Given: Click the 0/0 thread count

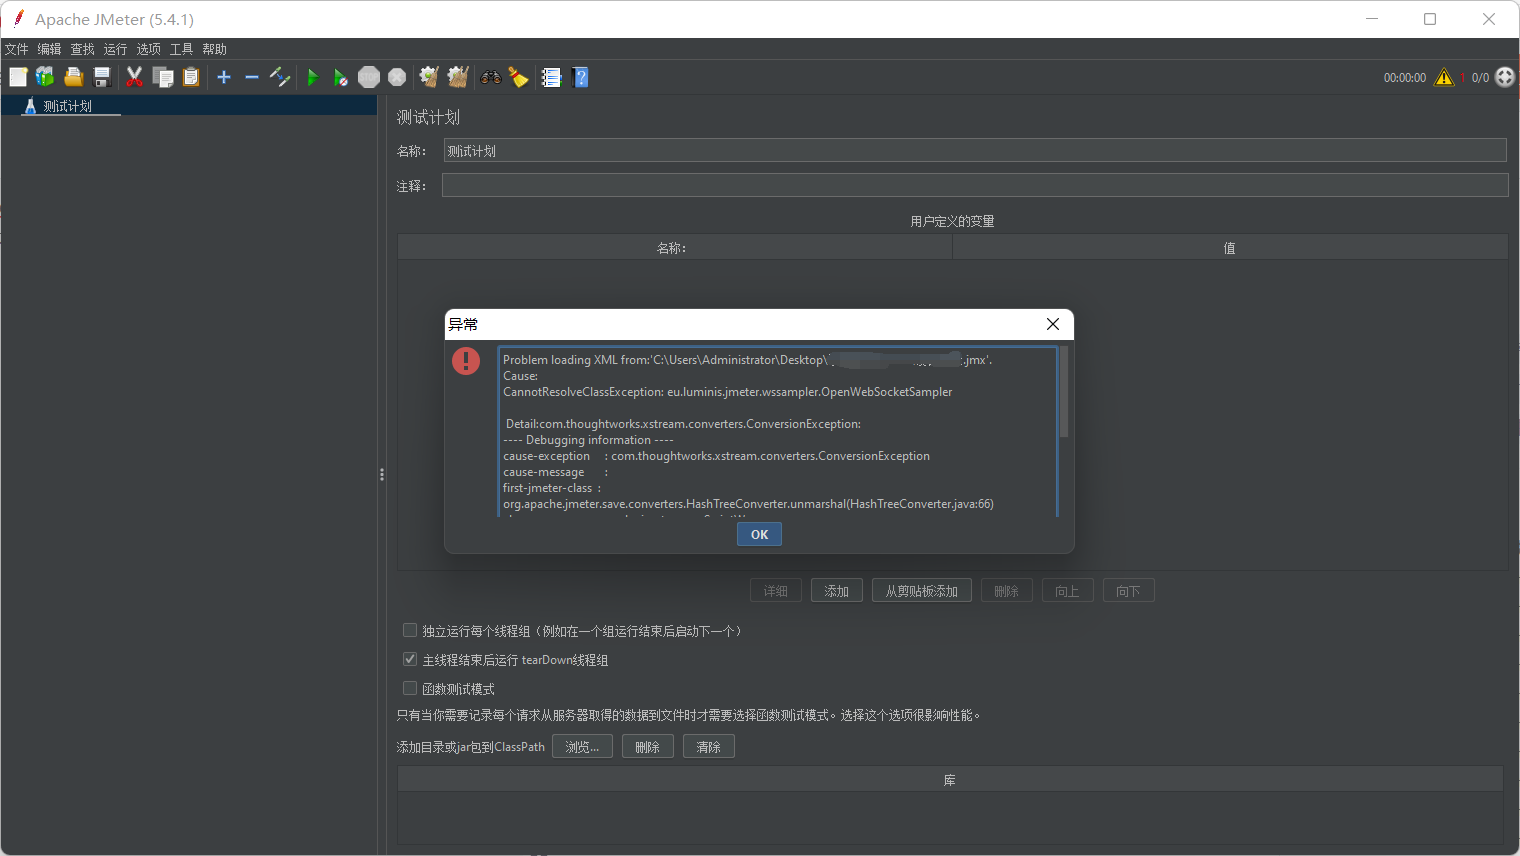Looking at the screenshot, I should [1480, 78].
